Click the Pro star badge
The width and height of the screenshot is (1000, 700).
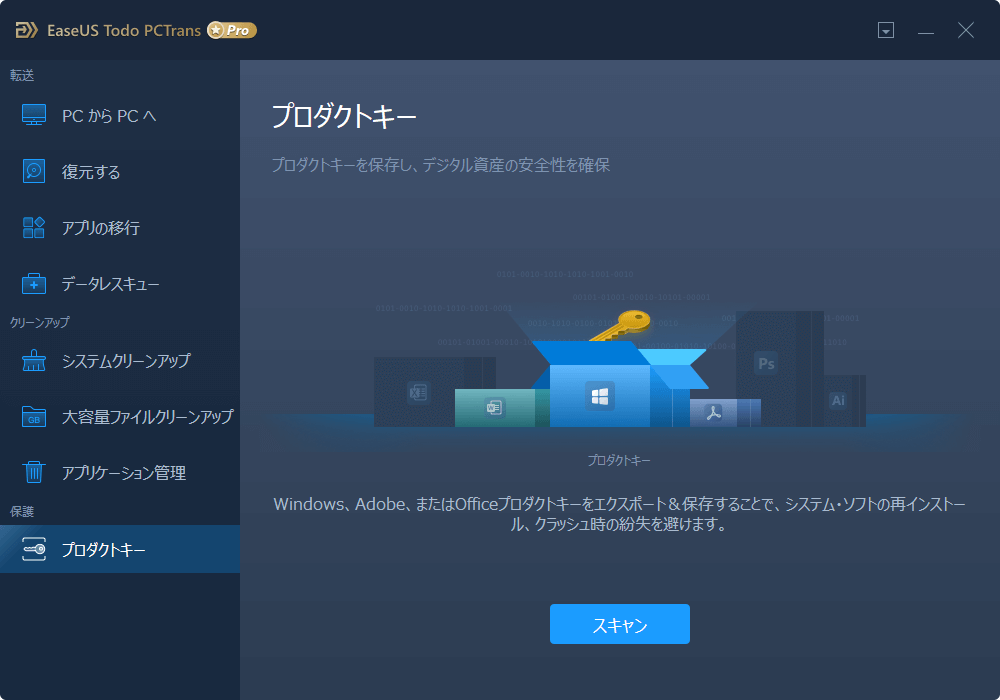click(232, 30)
